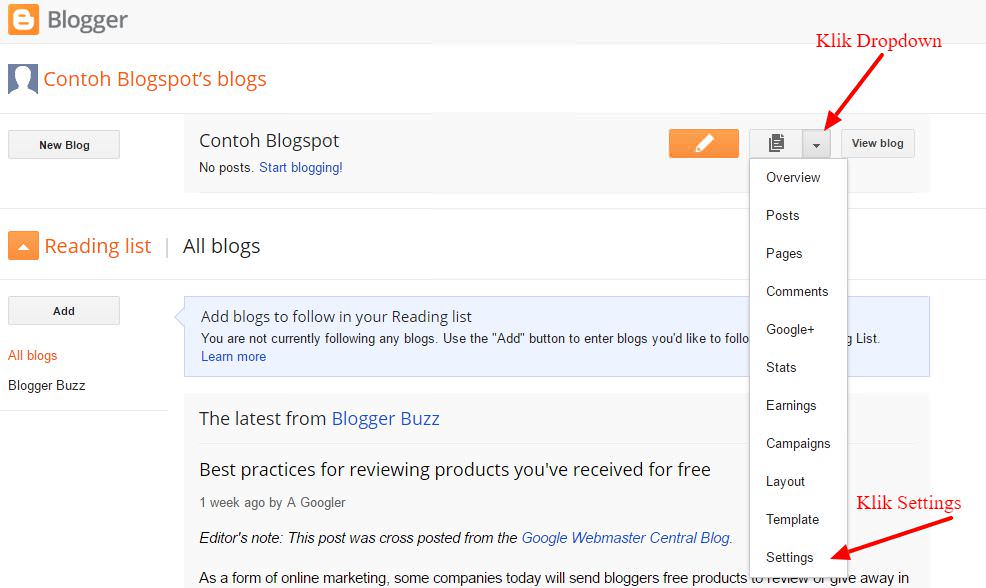Switch to the All blogs tab heading
Screen dimensions: 986x588
pyautogui.click(x=221, y=246)
